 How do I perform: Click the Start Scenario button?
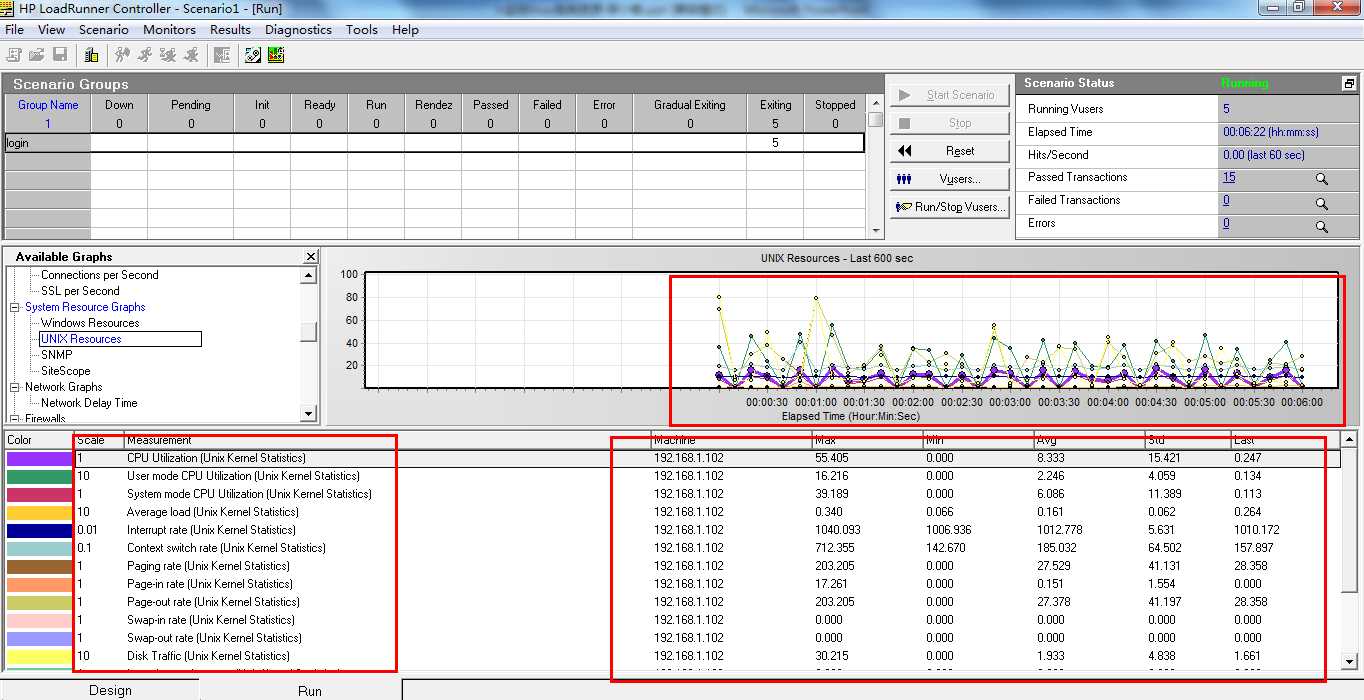coord(949,95)
